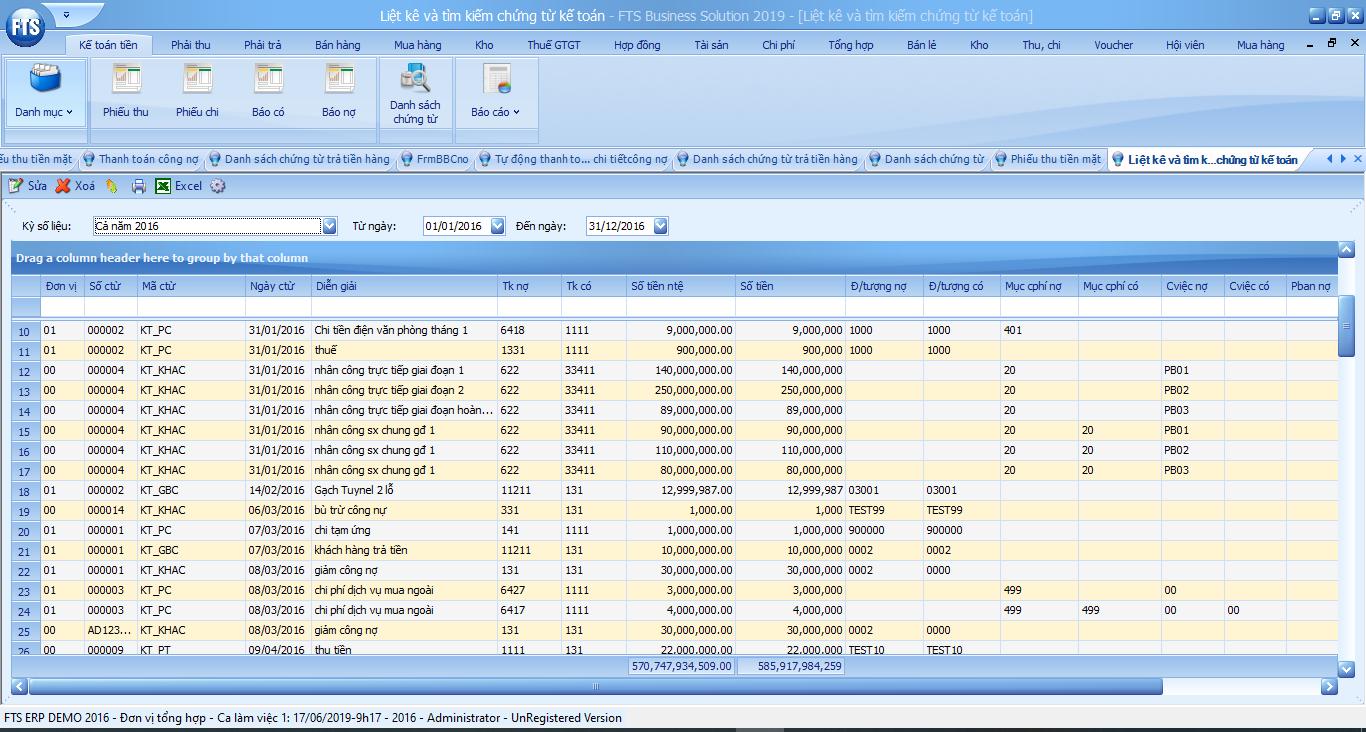Select row 18 Gạch Tuynel 2 lỗ
This screenshot has width=1366, height=732.
(674, 490)
